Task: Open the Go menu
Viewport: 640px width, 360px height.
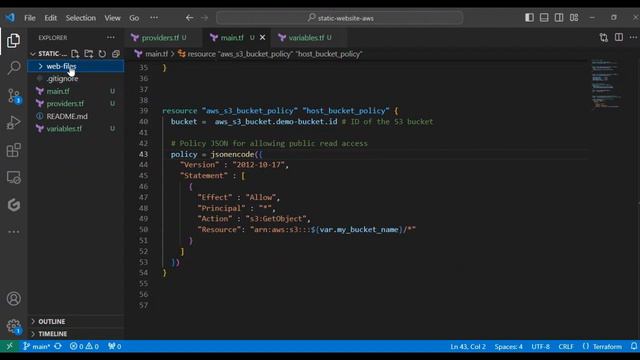Action: click(x=134, y=18)
